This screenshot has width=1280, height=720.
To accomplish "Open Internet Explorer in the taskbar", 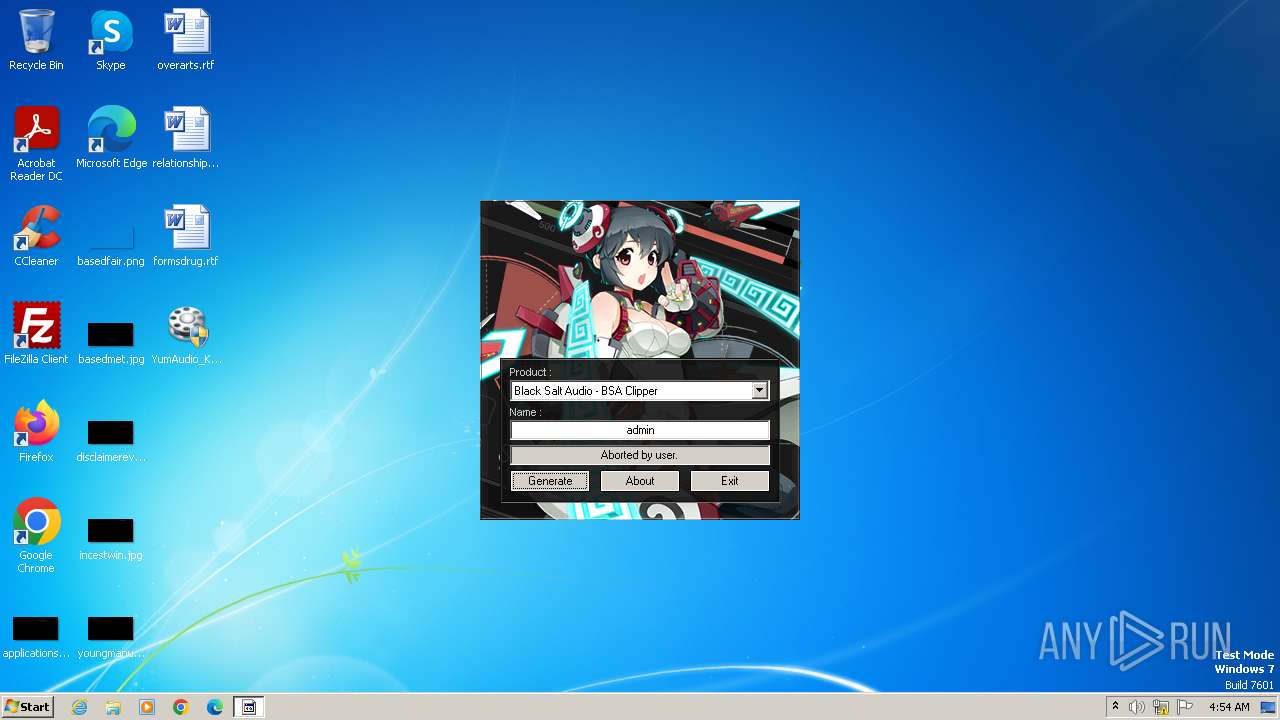I will coord(79,707).
